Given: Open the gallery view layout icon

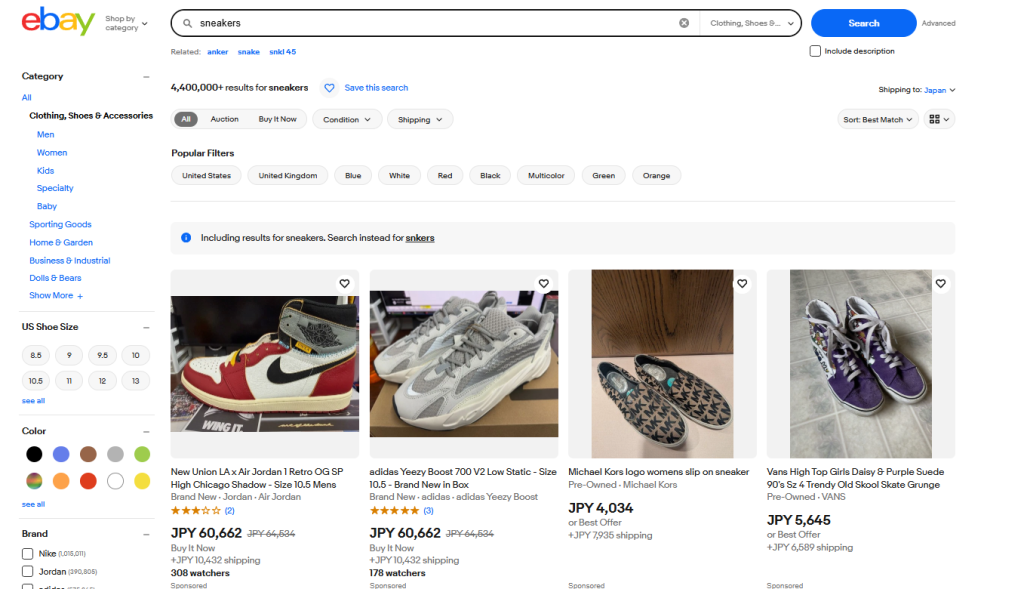Looking at the screenshot, I should pos(939,119).
